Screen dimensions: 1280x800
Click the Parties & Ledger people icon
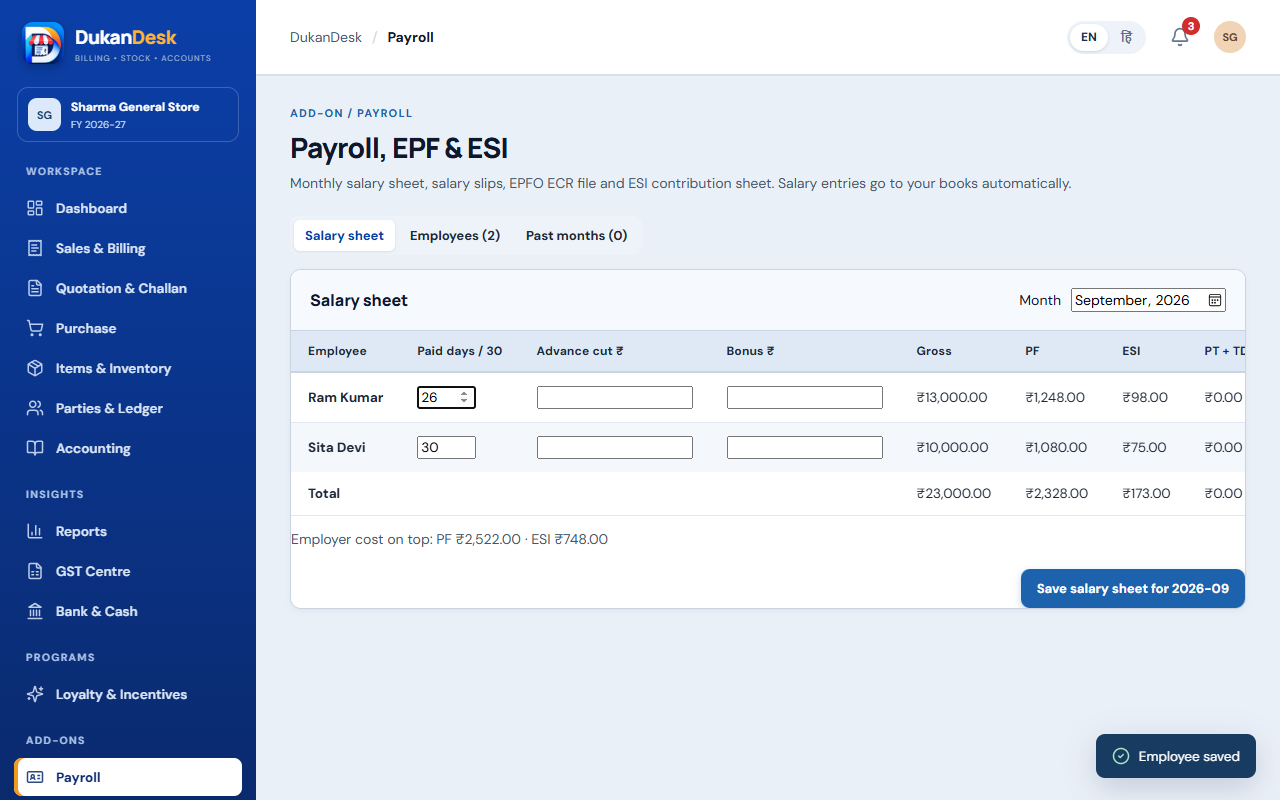coord(35,408)
